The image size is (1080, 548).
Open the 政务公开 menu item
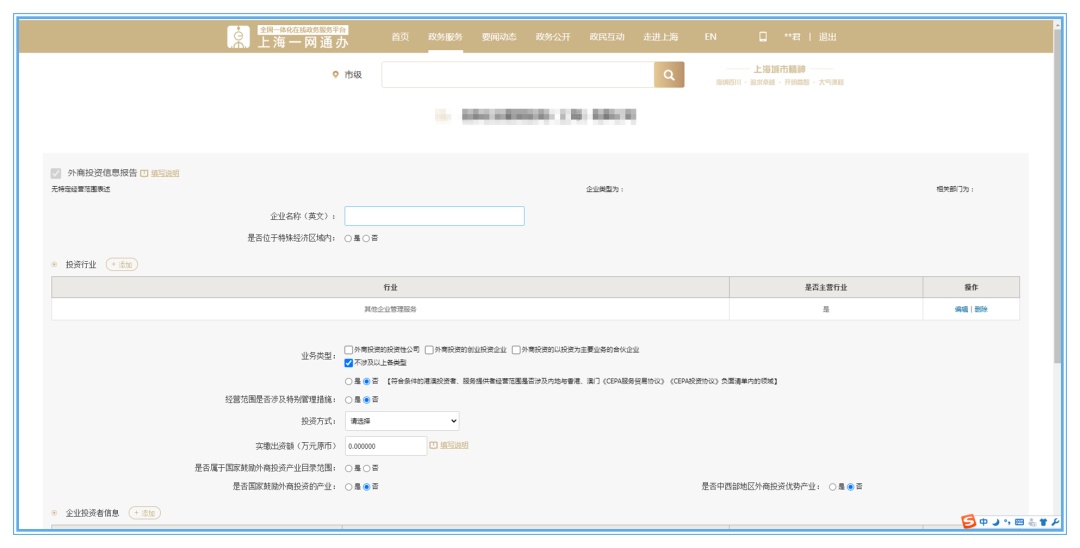553,37
